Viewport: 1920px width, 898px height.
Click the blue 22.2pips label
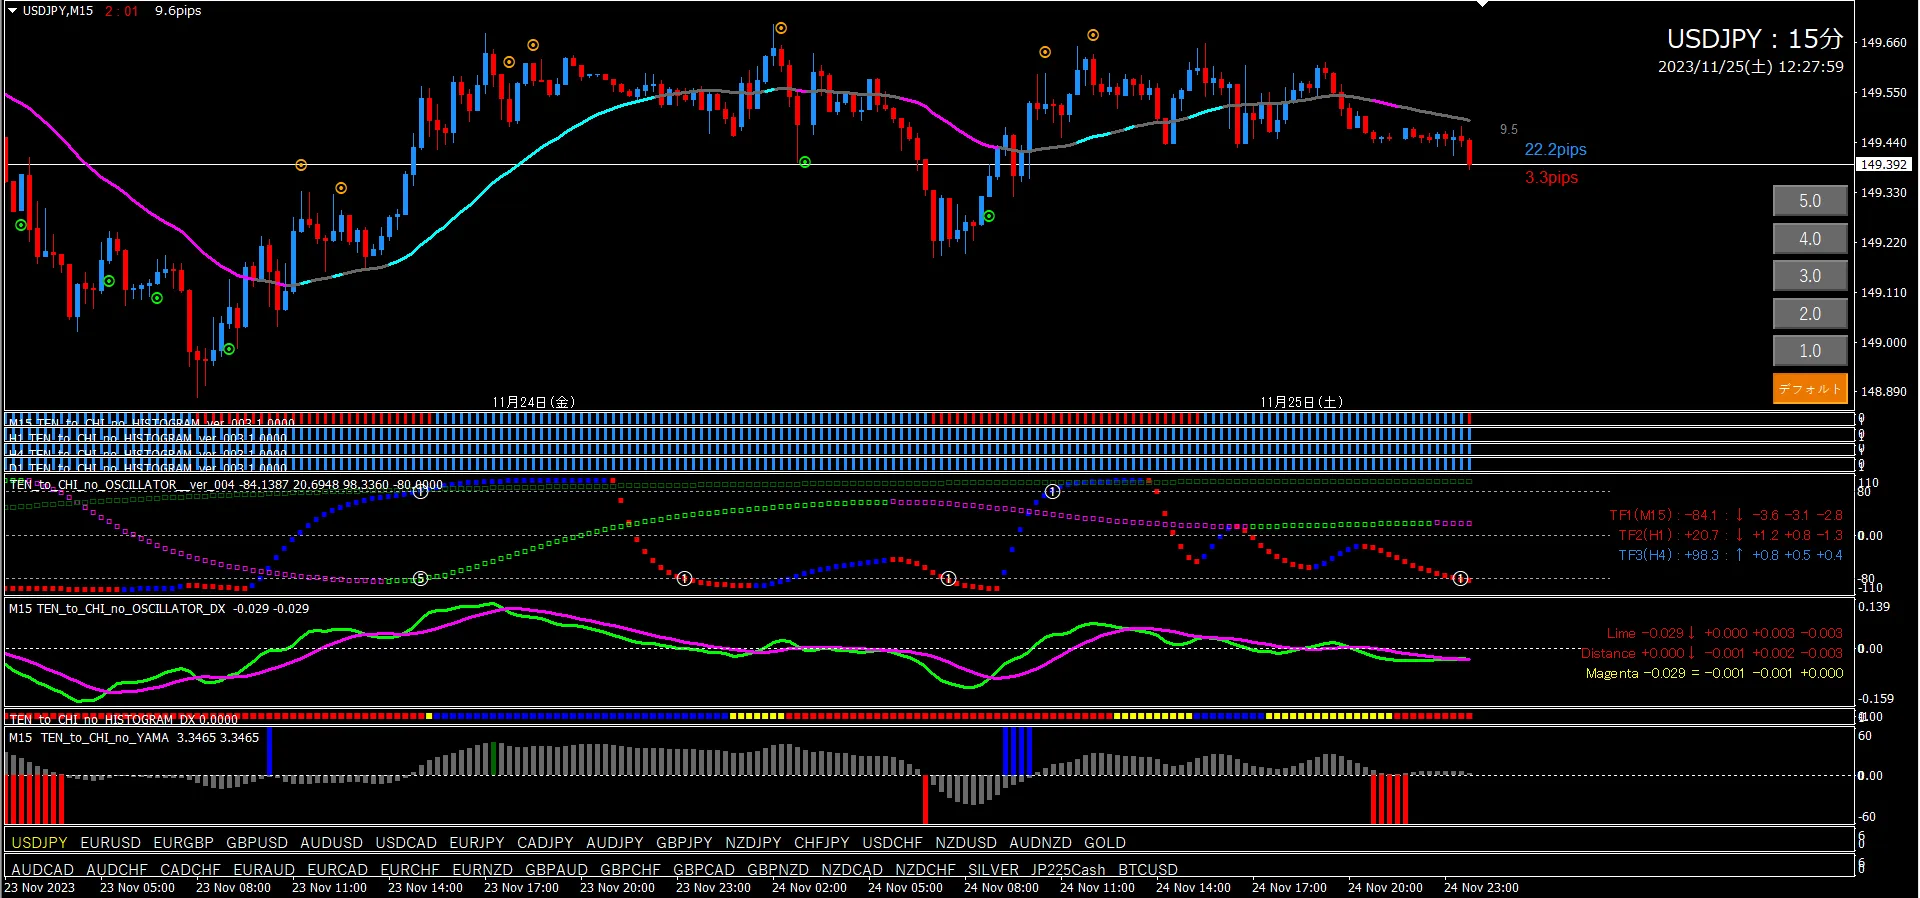[x=1555, y=150]
